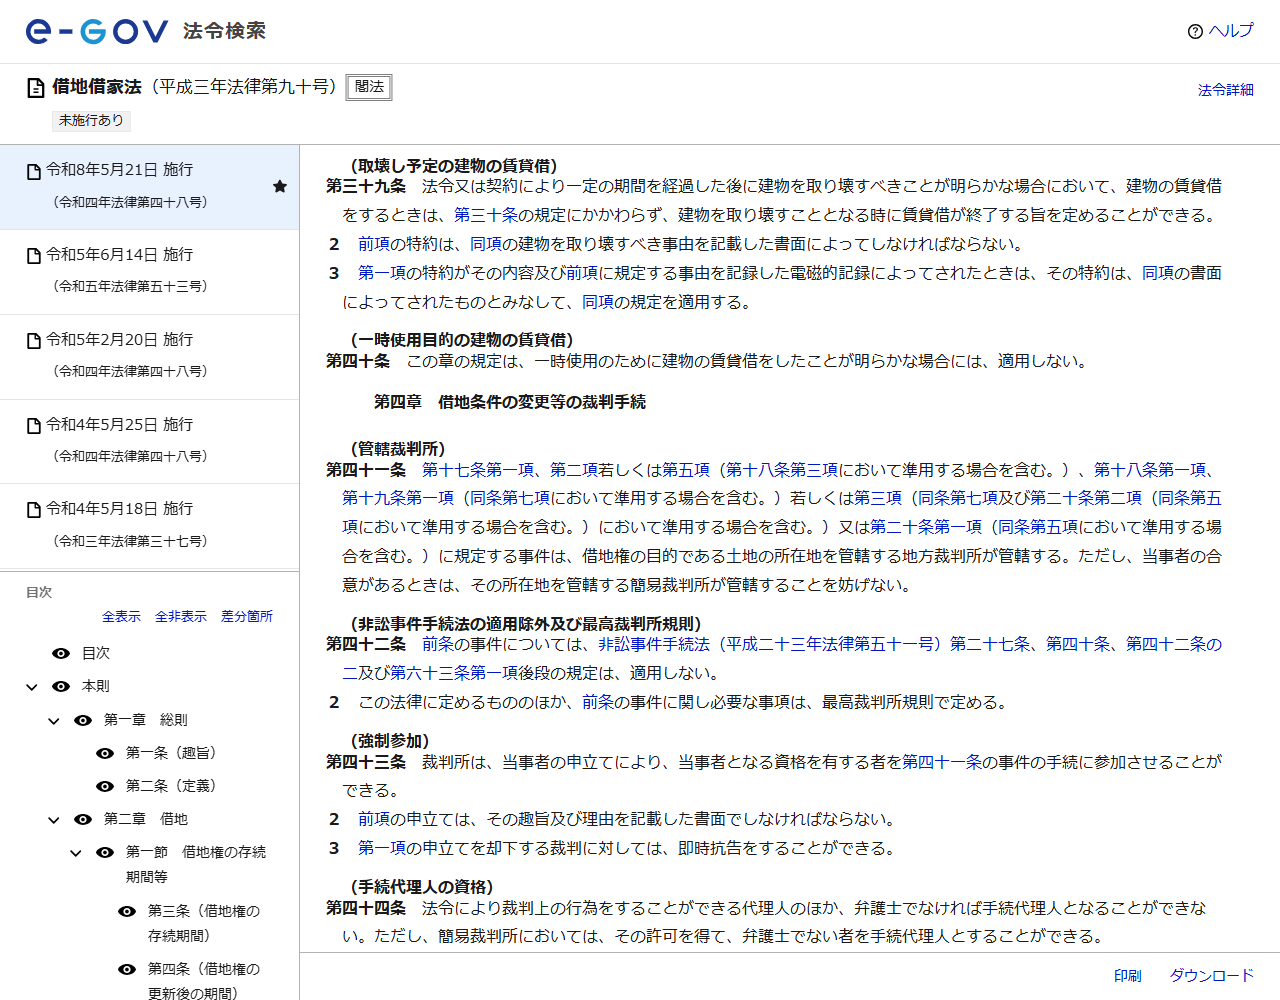1280x1000 pixels.
Task: Select the 令和8年5月21日 施行 version
Action: pyautogui.click(x=150, y=187)
